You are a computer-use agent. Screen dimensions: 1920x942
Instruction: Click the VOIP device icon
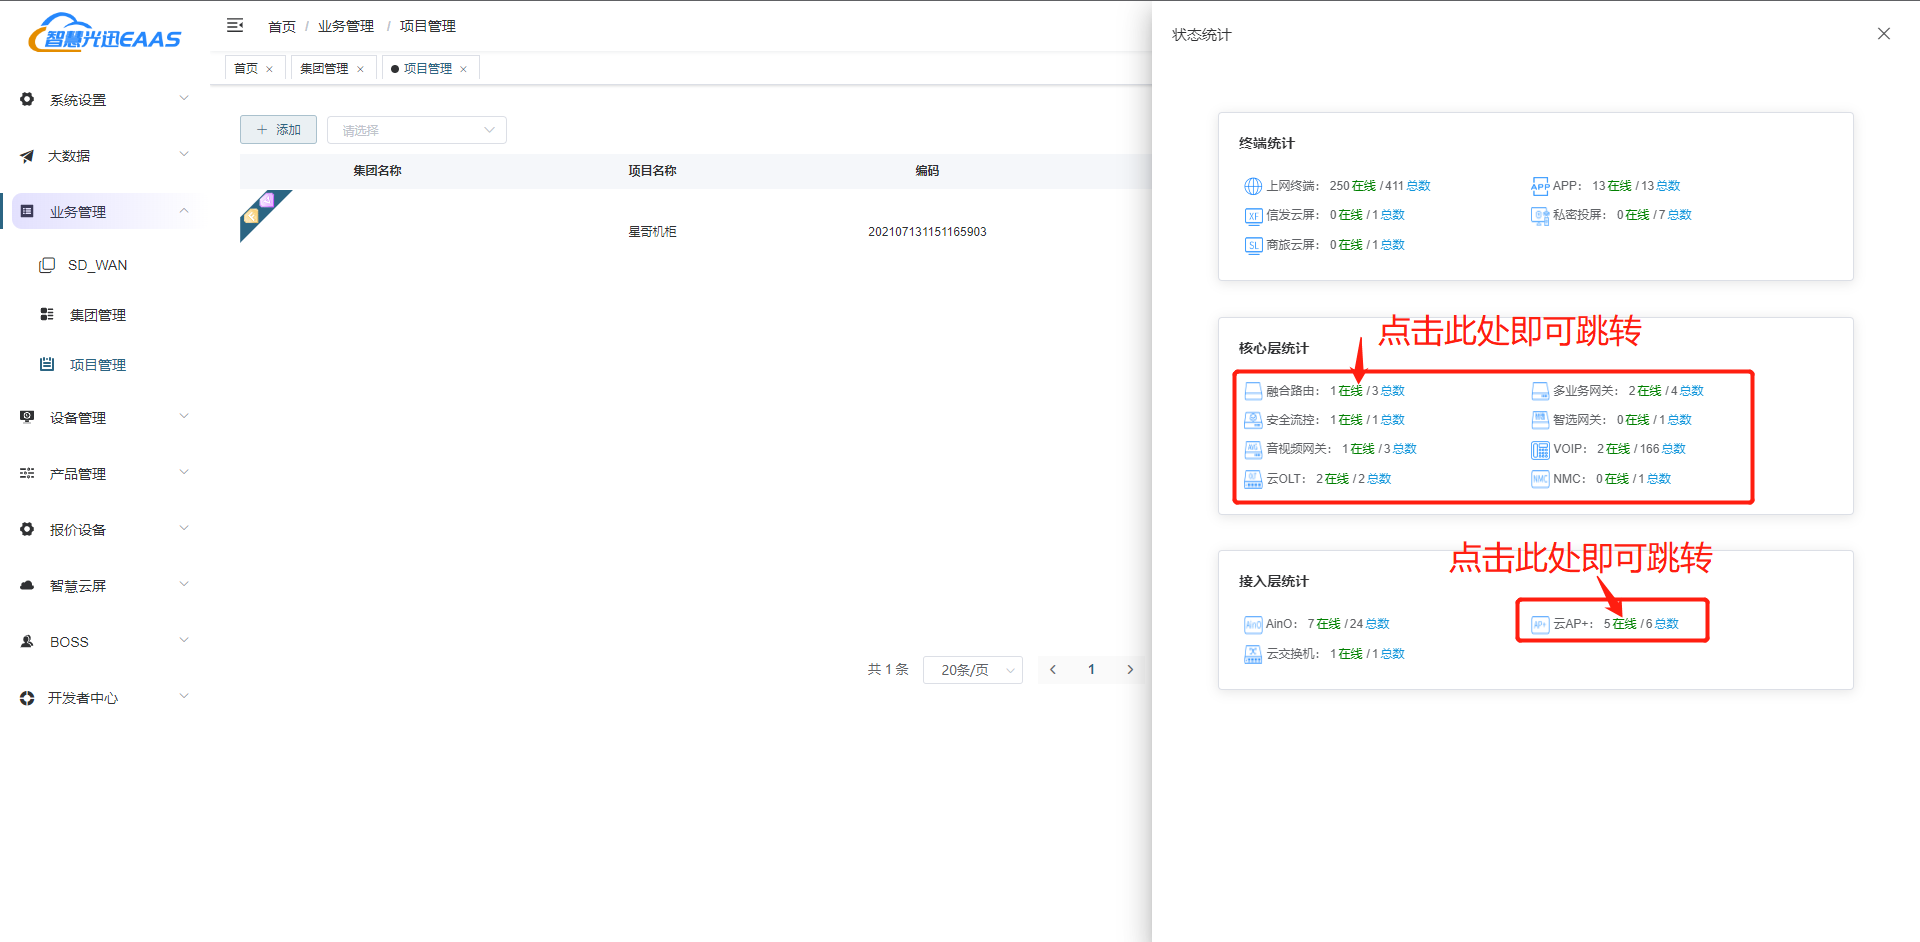pos(1539,450)
